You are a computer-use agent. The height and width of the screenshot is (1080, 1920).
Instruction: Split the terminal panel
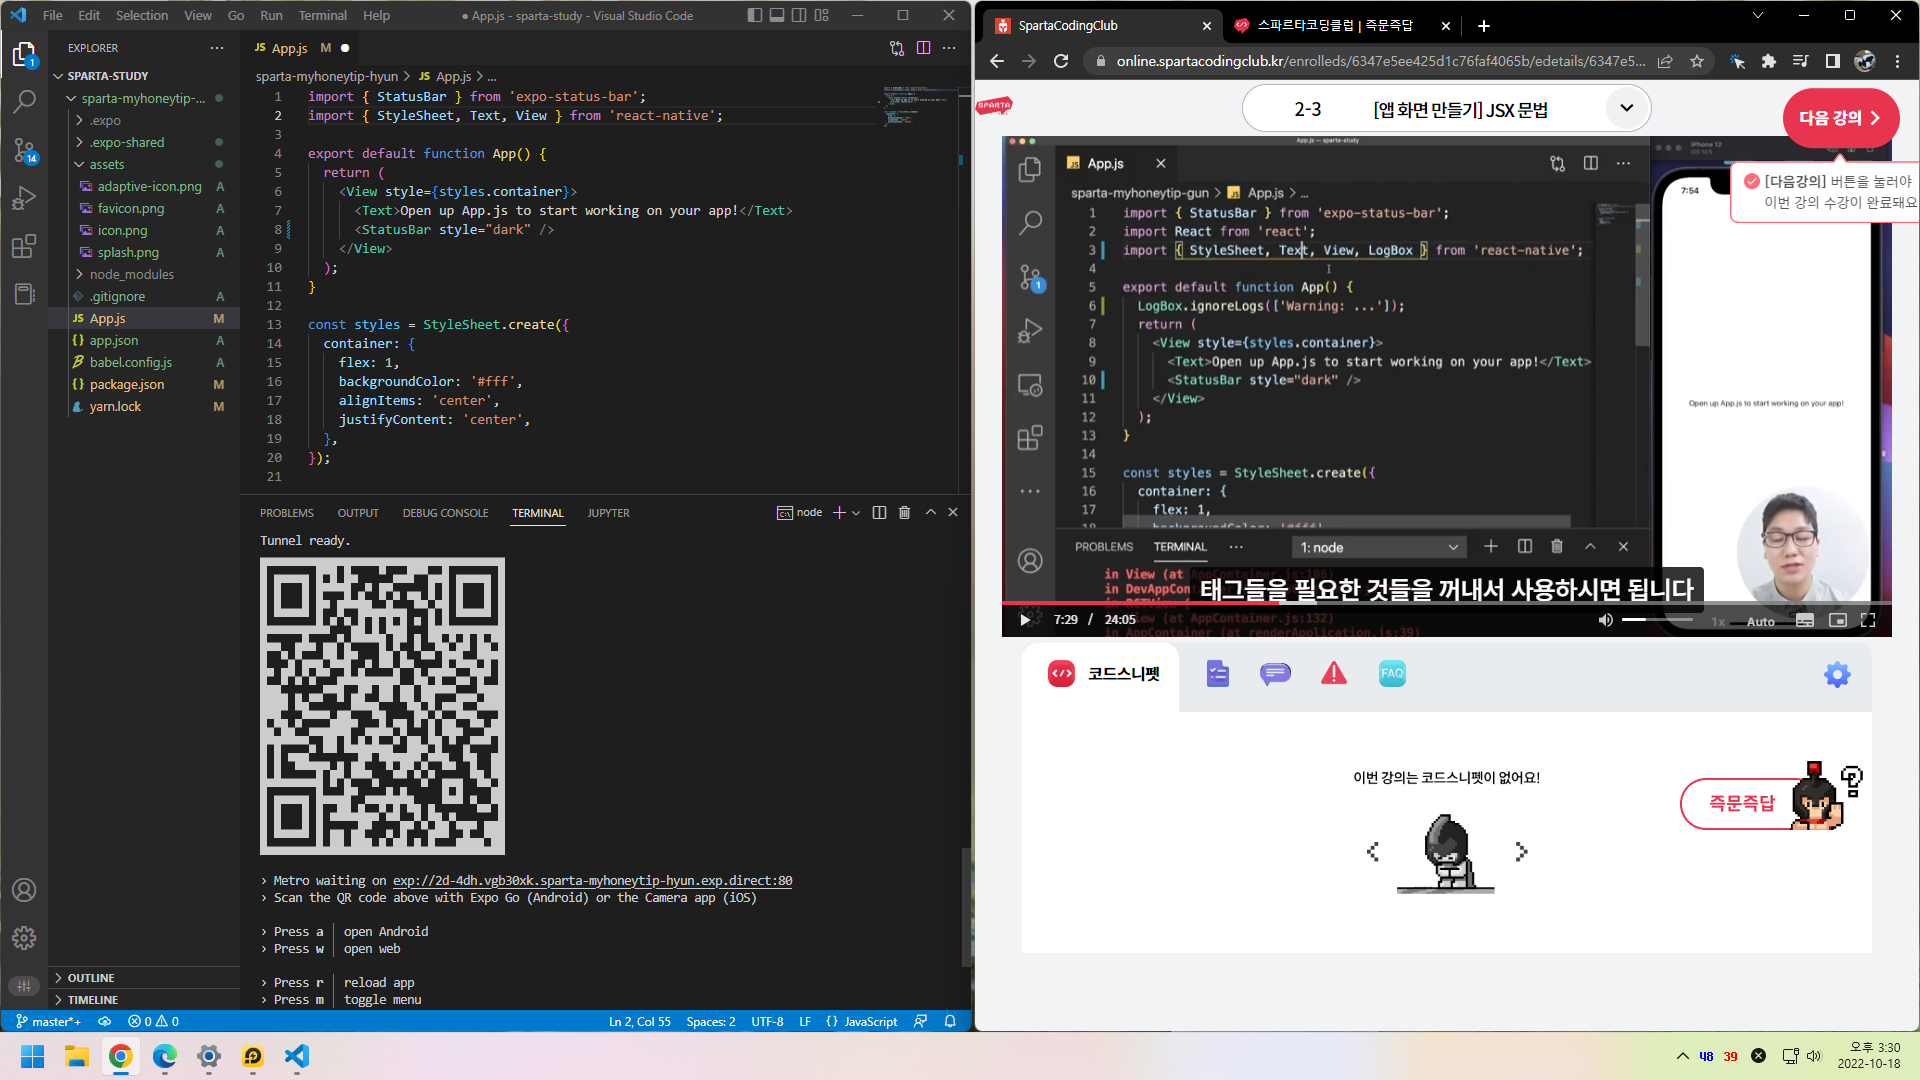point(879,513)
